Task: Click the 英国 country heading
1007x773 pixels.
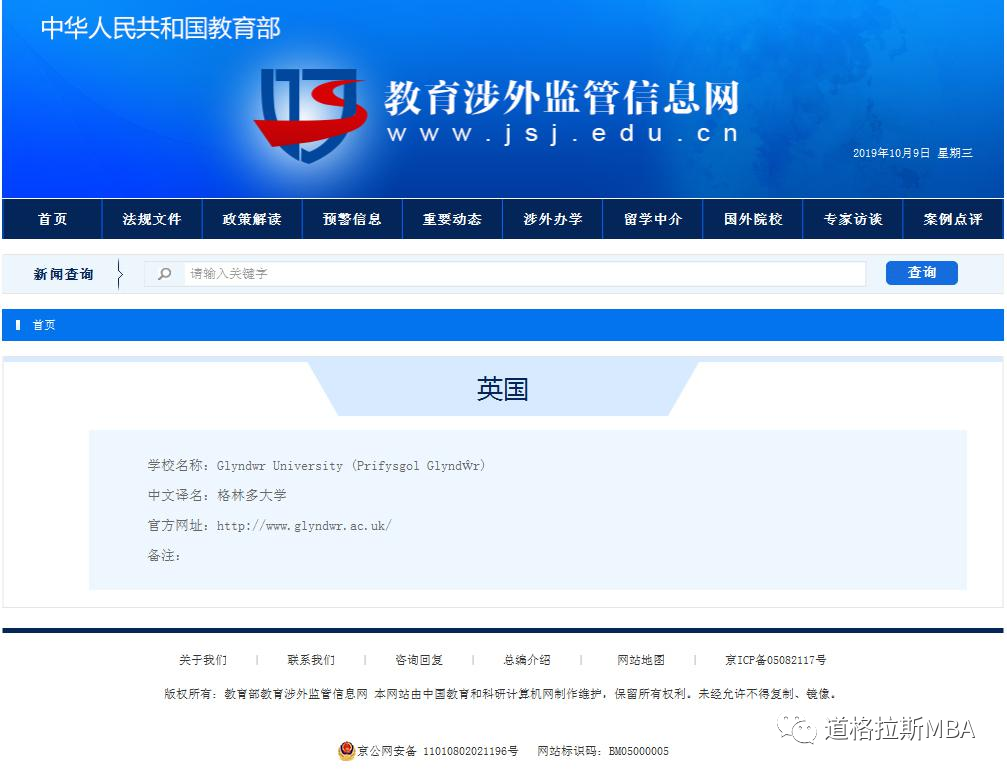Action: (x=502, y=389)
